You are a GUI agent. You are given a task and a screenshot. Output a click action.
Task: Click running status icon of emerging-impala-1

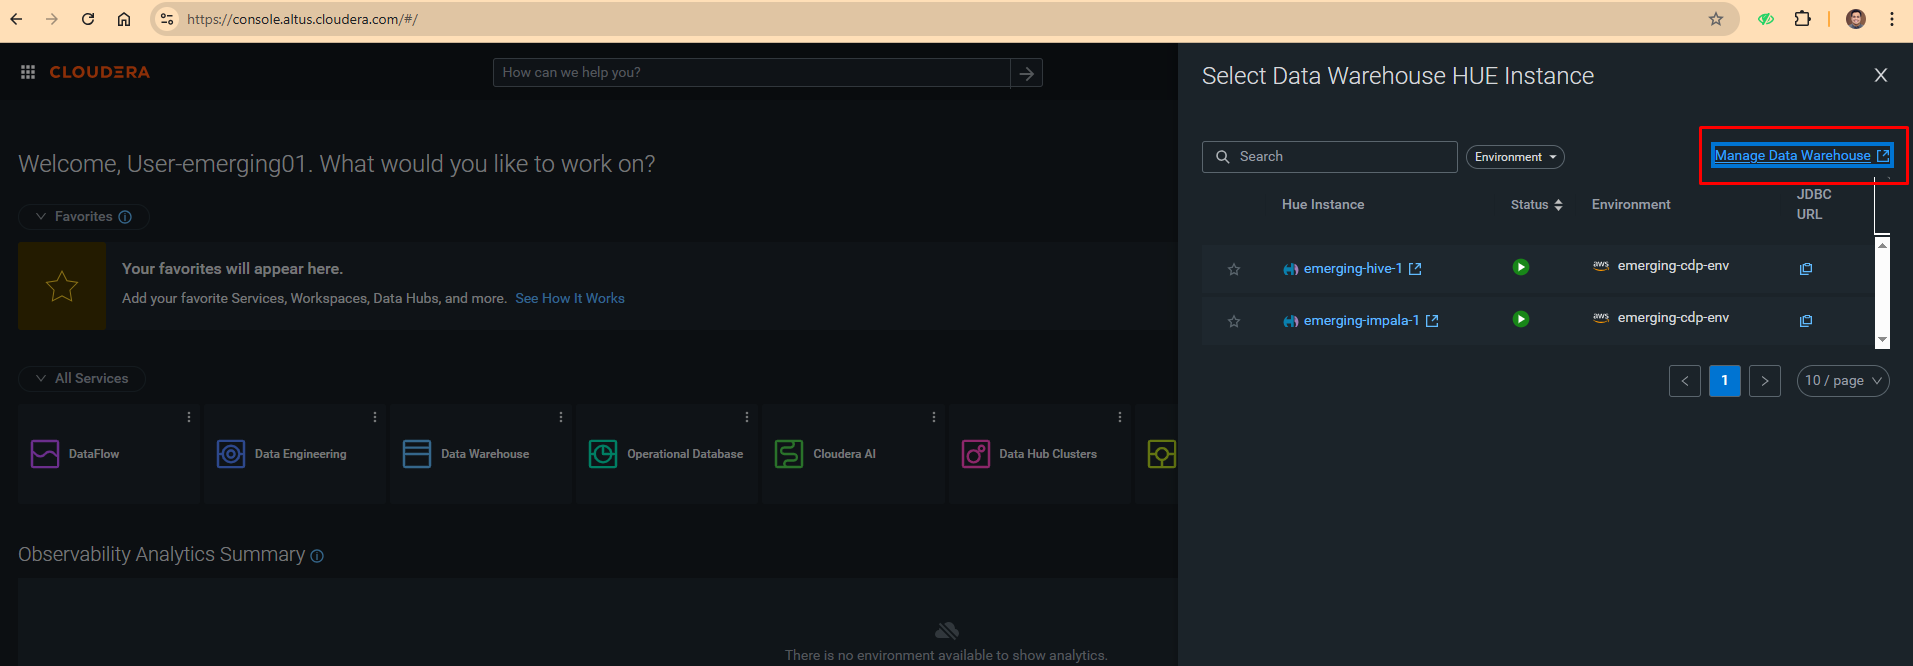[1521, 319]
